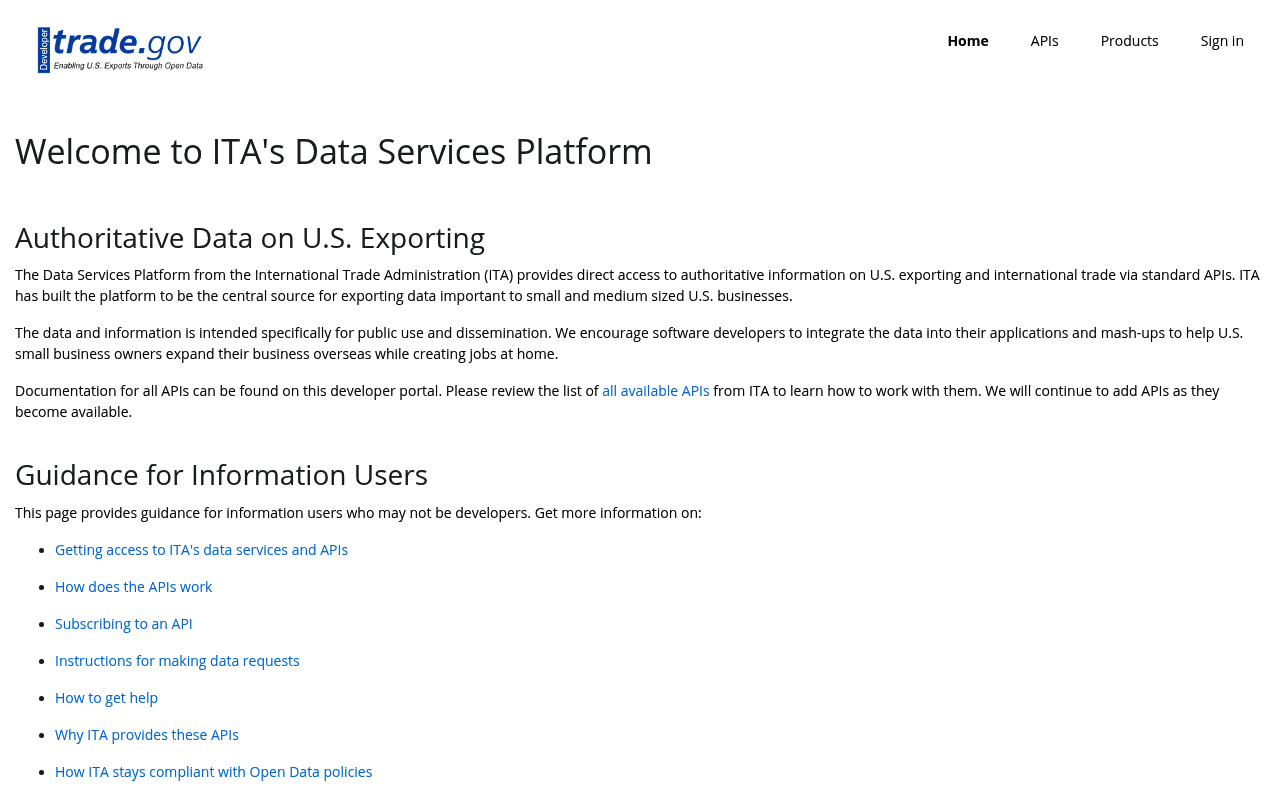Click the 'How to get help' link

pyautogui.click(x=106, y=698)
